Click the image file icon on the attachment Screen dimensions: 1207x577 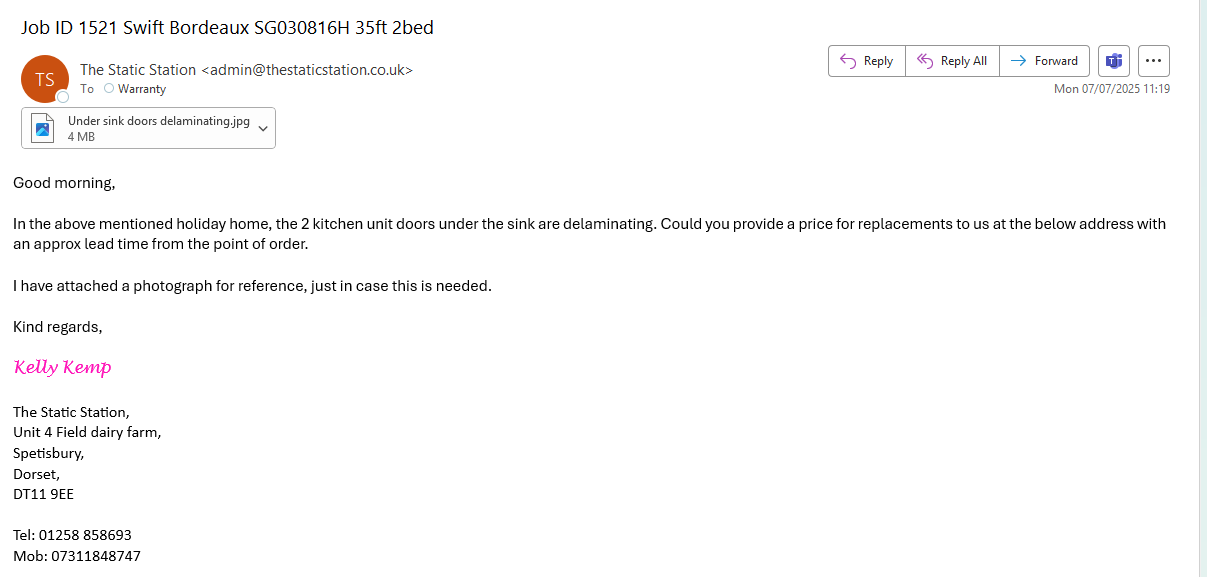[x=43, y=128]
